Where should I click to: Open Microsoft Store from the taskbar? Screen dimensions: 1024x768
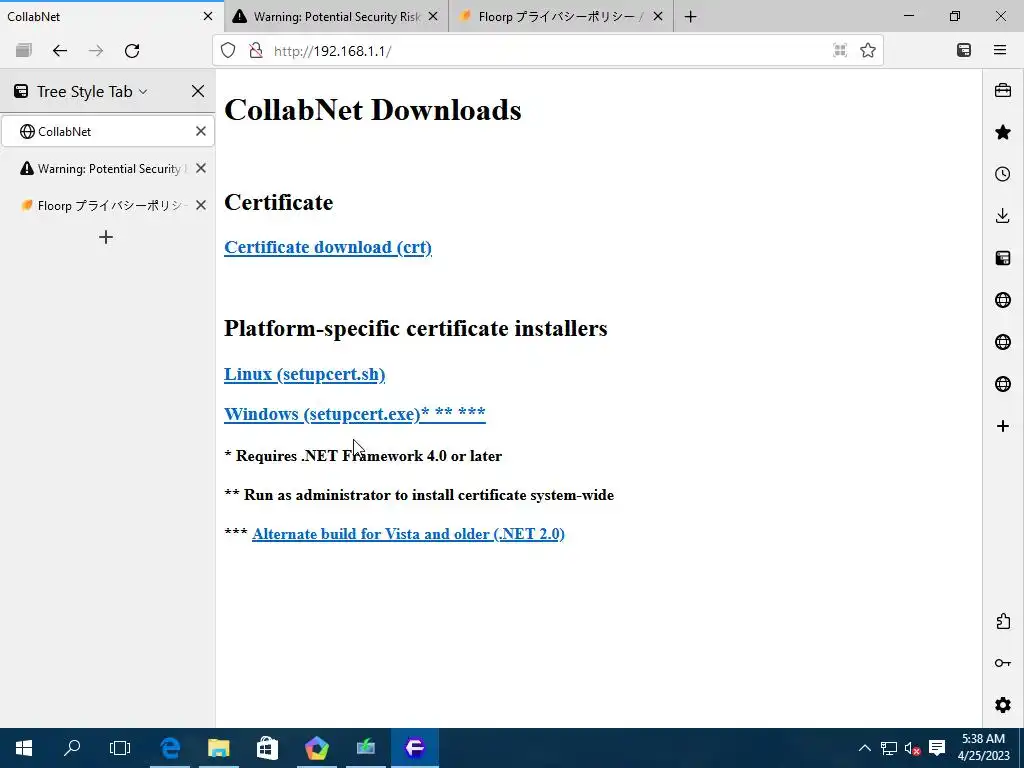point(268,748)
